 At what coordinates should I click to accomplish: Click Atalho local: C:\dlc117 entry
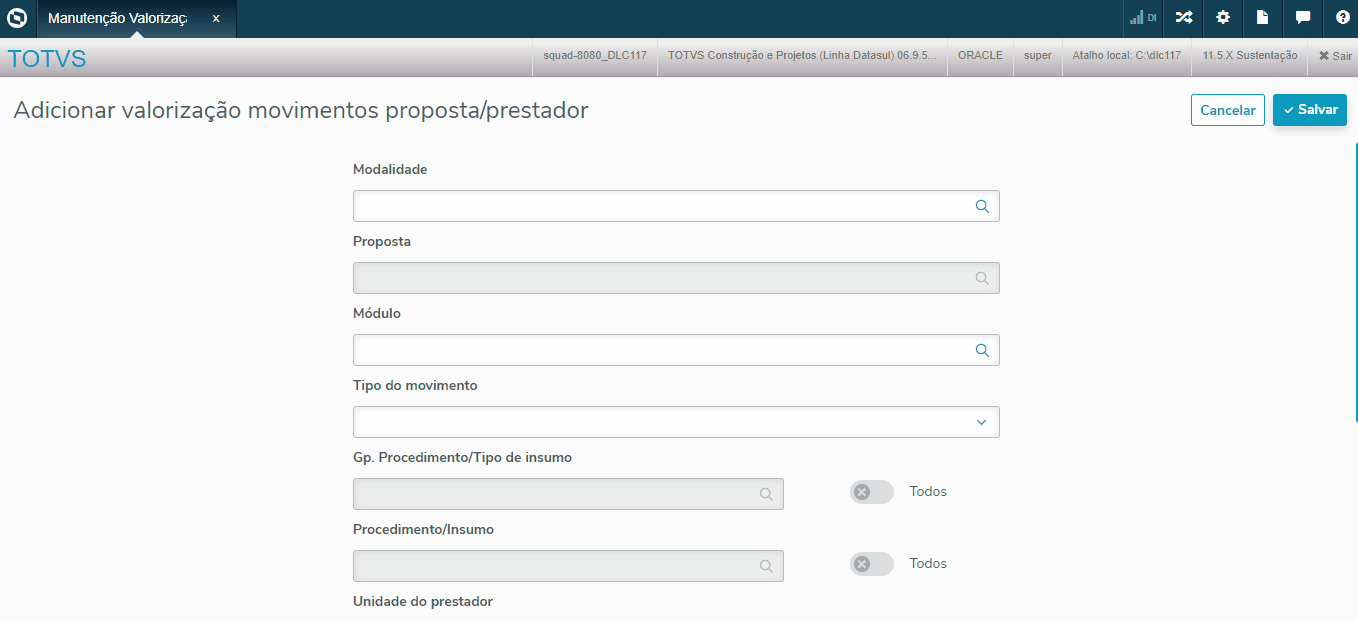click(x=1126, y=56)
